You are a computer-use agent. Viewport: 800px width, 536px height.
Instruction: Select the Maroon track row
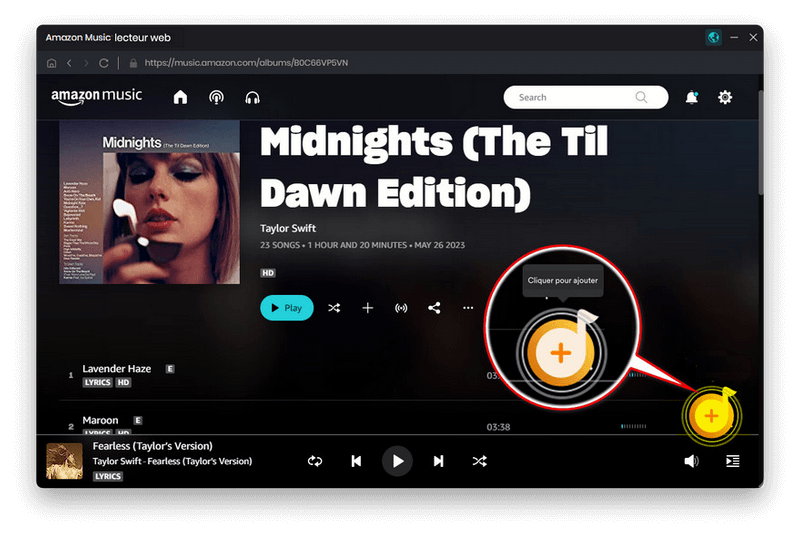[100, 420]
